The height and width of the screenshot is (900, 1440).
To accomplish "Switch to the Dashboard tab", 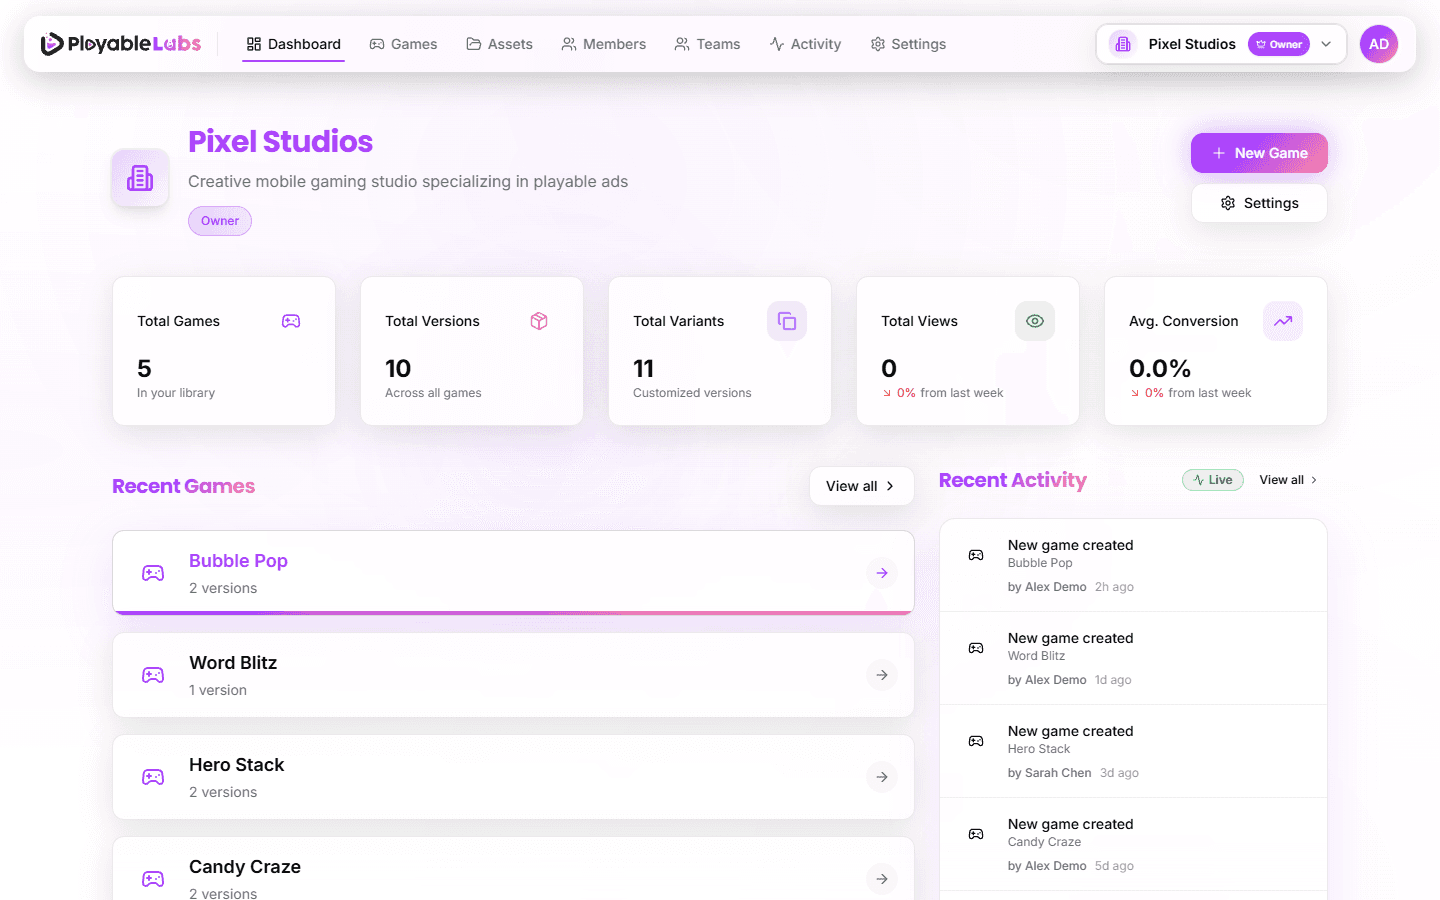I will [293, 44].
